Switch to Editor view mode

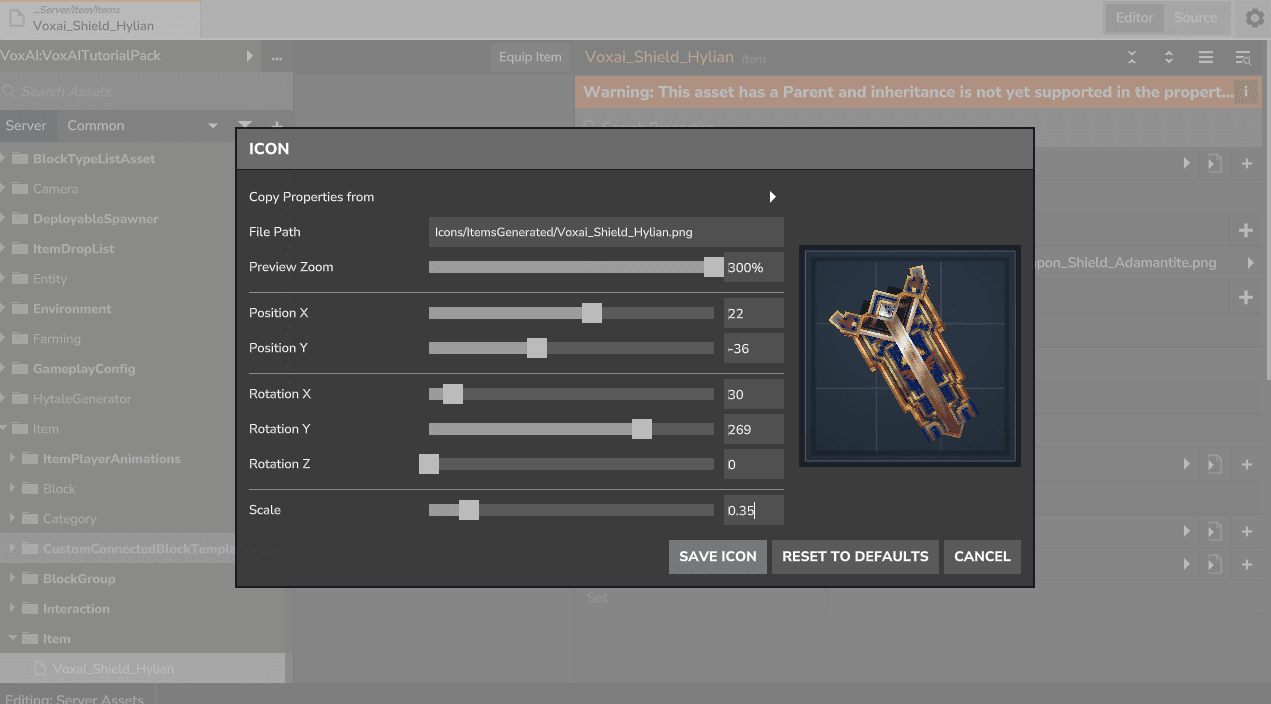point(1134,17)
